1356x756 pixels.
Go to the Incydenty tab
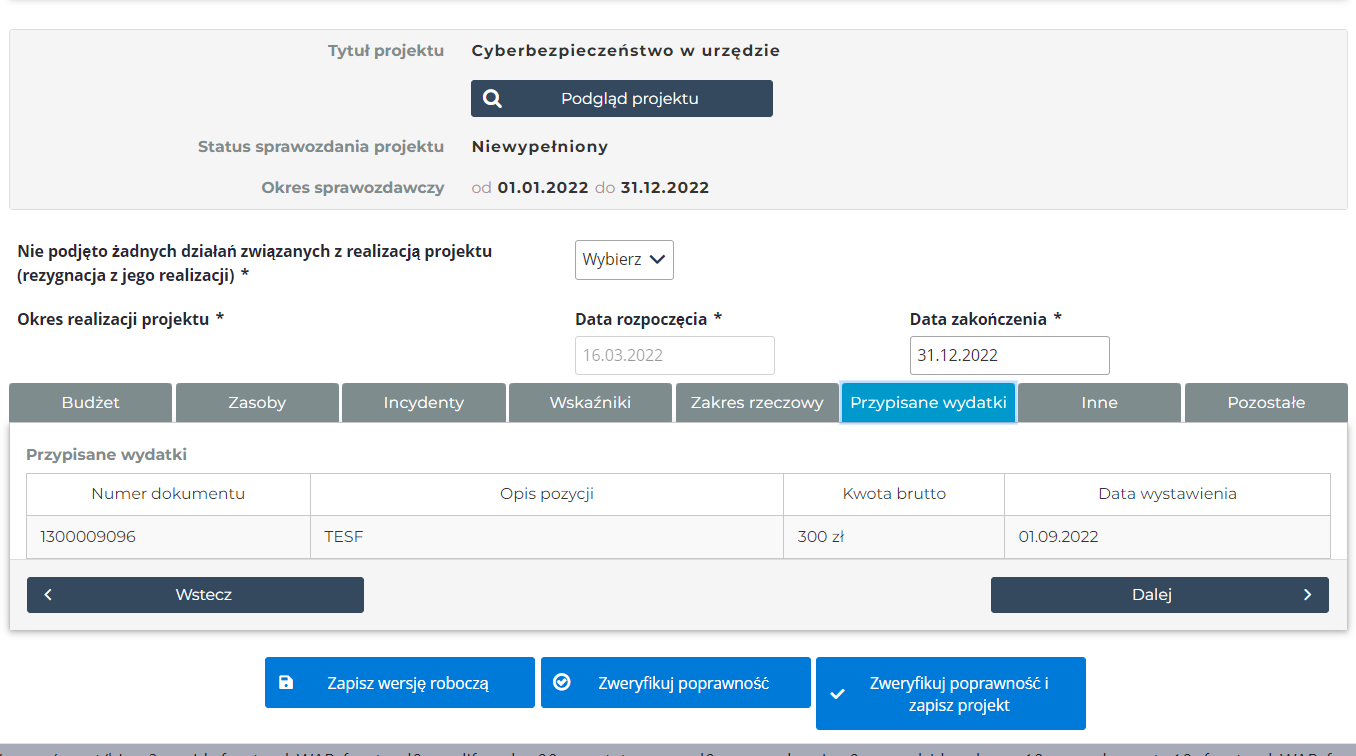(423, 403)
